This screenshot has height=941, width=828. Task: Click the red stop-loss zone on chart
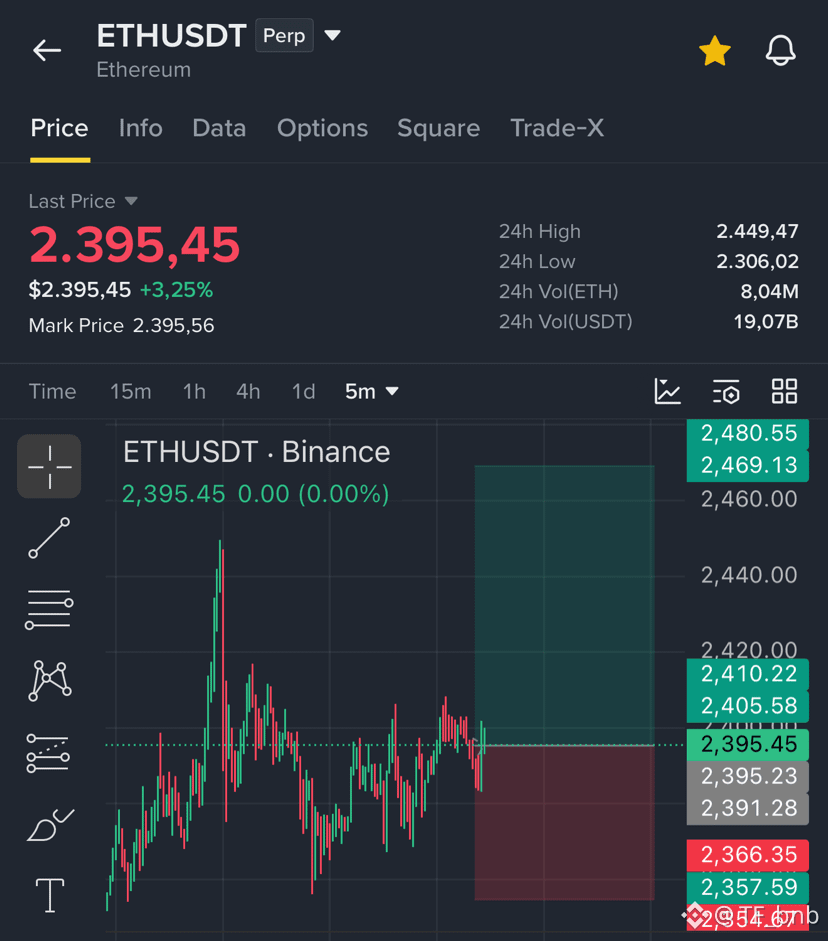(564, 823)
